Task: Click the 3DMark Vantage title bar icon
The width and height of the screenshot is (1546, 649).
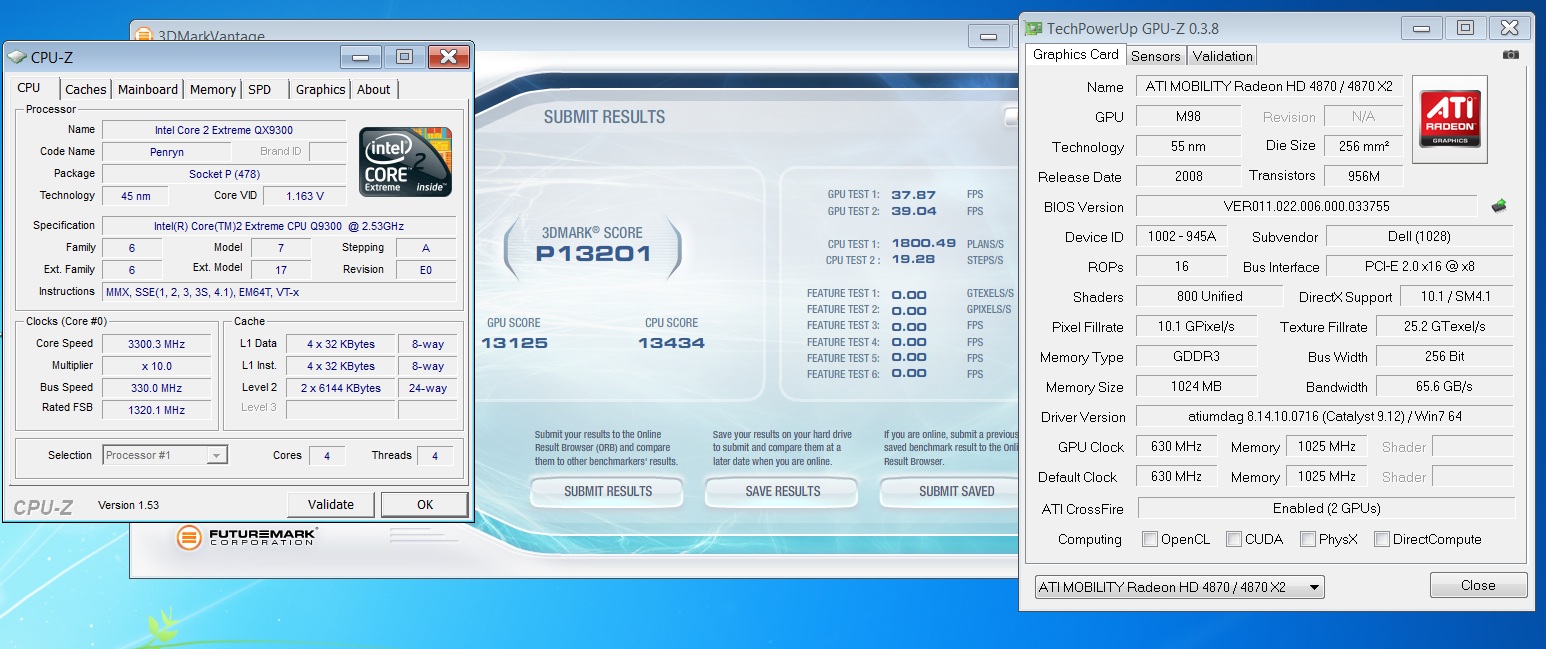Action: point(144,37)
